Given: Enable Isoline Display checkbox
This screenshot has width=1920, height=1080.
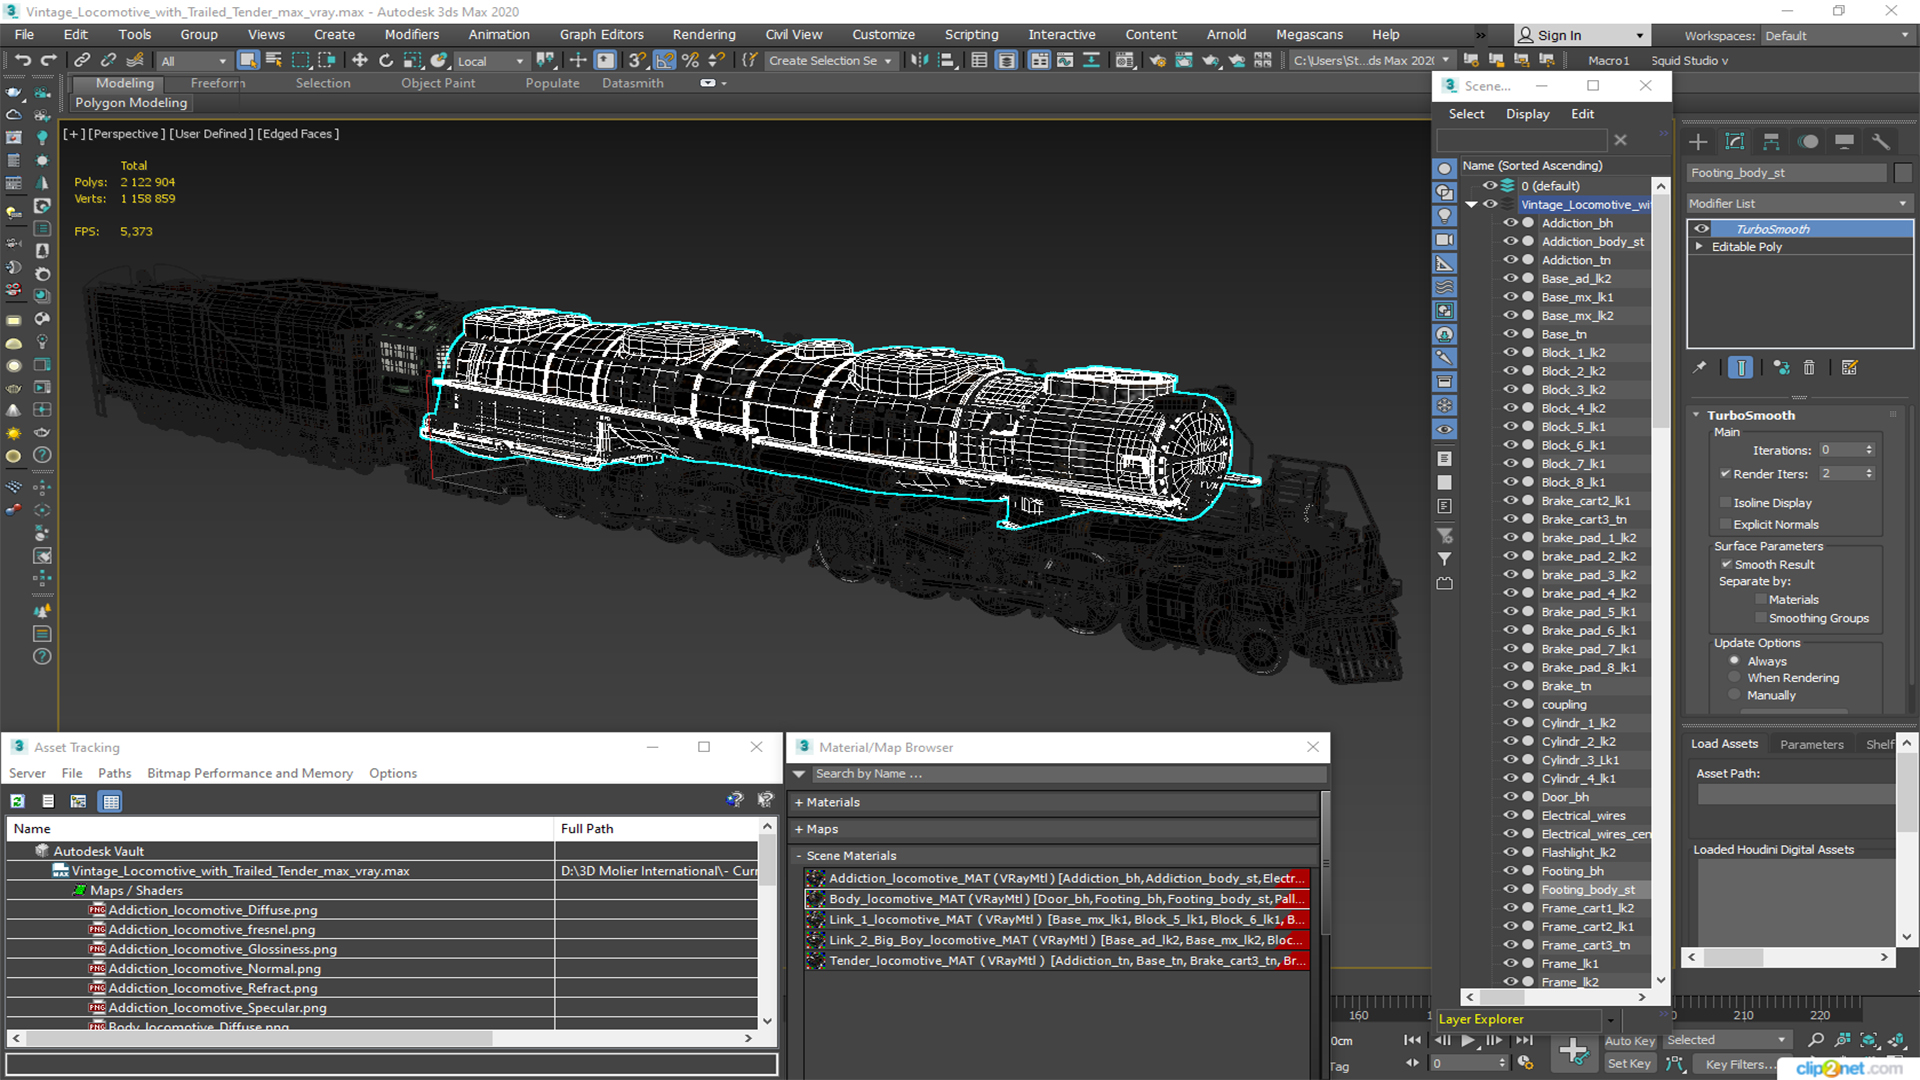Looking at the screenshot, I should 1725,503.
